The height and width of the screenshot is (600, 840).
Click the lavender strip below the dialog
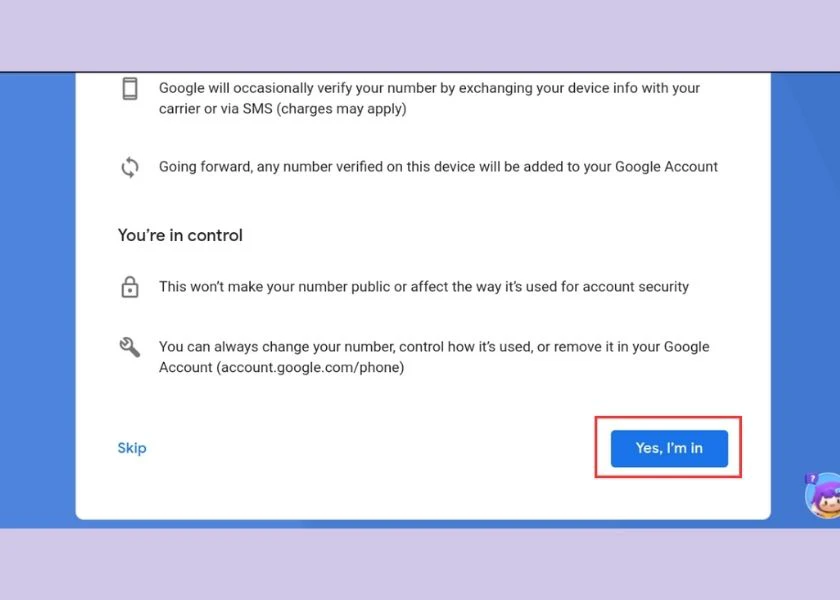tap(420, 564)
